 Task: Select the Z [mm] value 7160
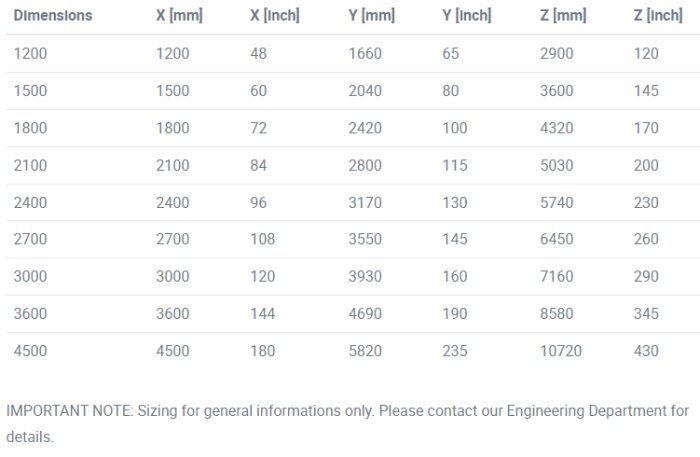[556, 277]
